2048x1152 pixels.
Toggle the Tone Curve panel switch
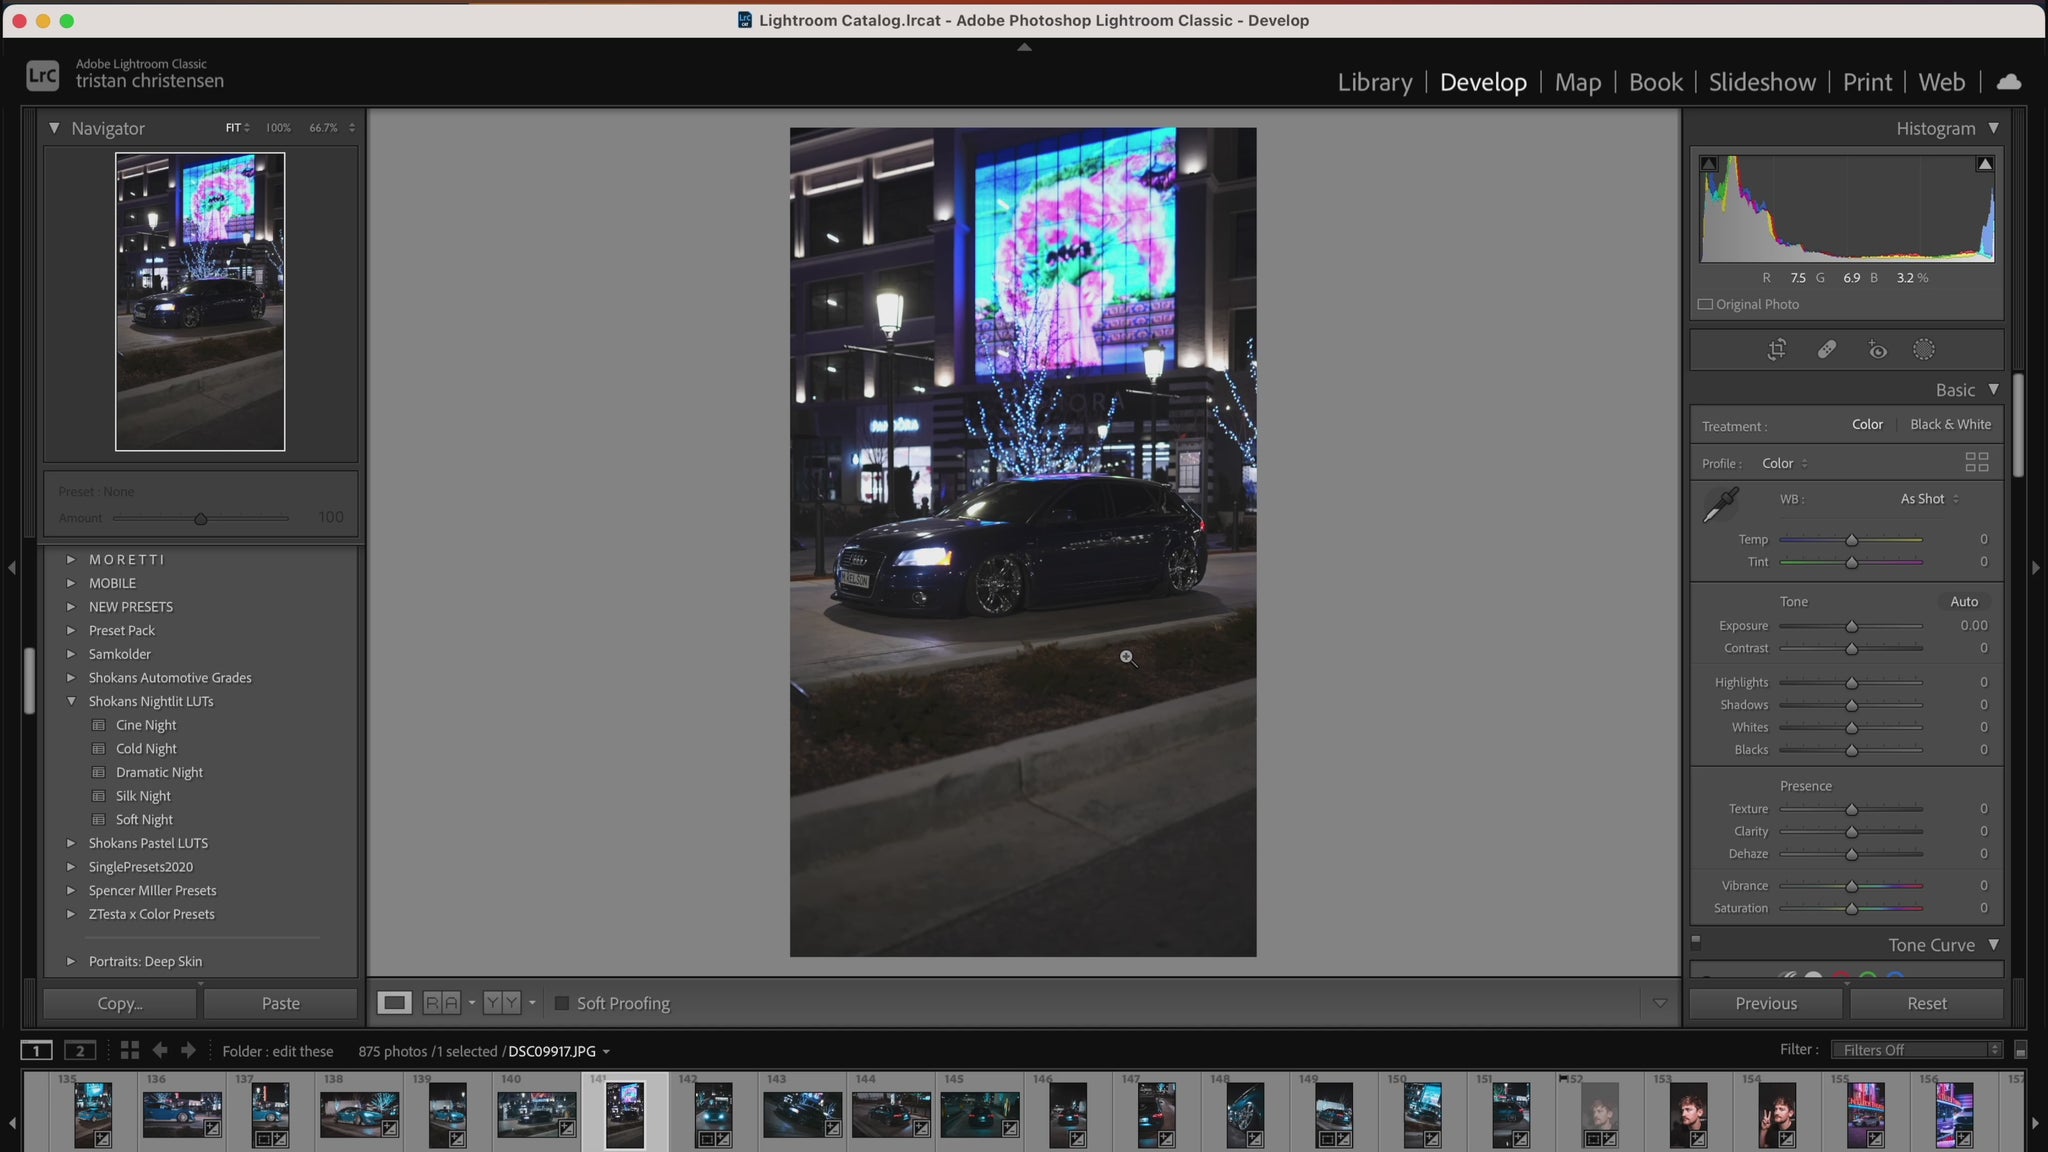point(1696,942)
